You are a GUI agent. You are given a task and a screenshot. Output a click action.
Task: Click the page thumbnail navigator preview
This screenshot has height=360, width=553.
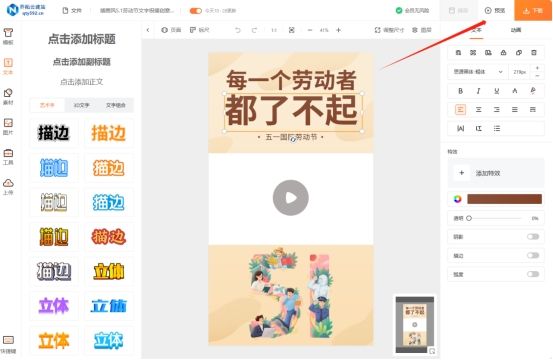click(x=415, y=324)
